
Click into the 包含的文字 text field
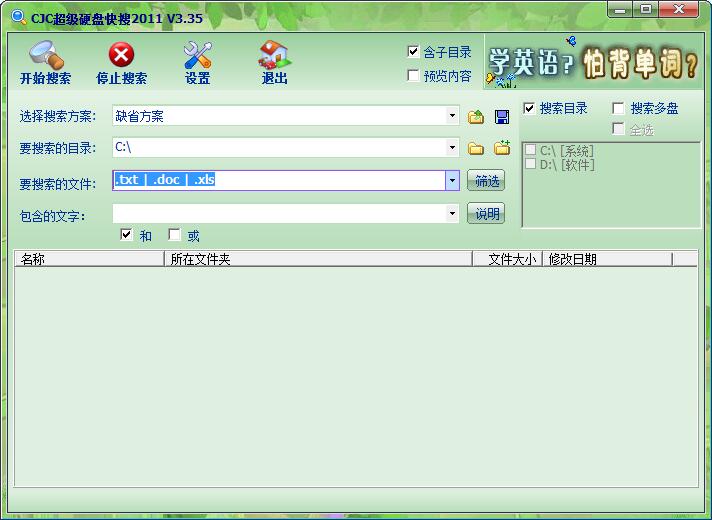(279, 213)
